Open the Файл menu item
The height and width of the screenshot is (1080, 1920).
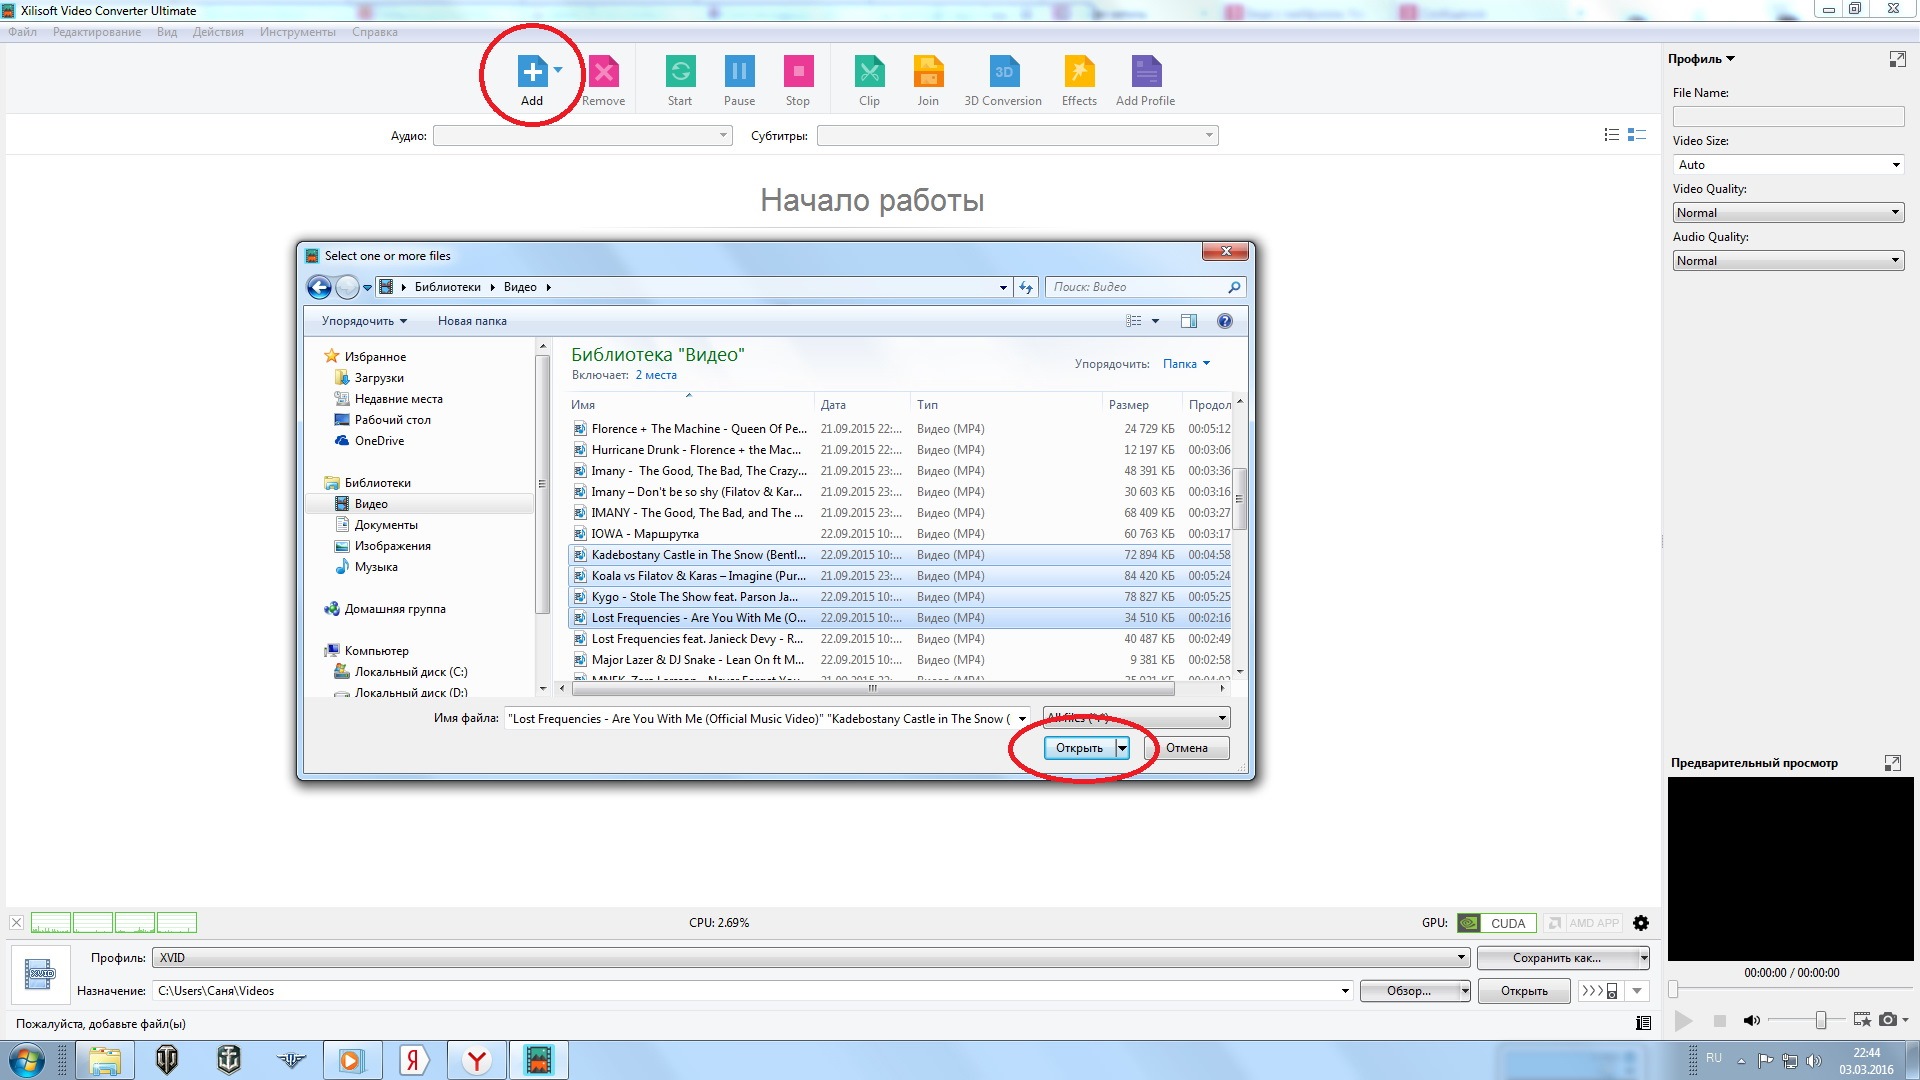pyautogui.click(x=21, y=30)
